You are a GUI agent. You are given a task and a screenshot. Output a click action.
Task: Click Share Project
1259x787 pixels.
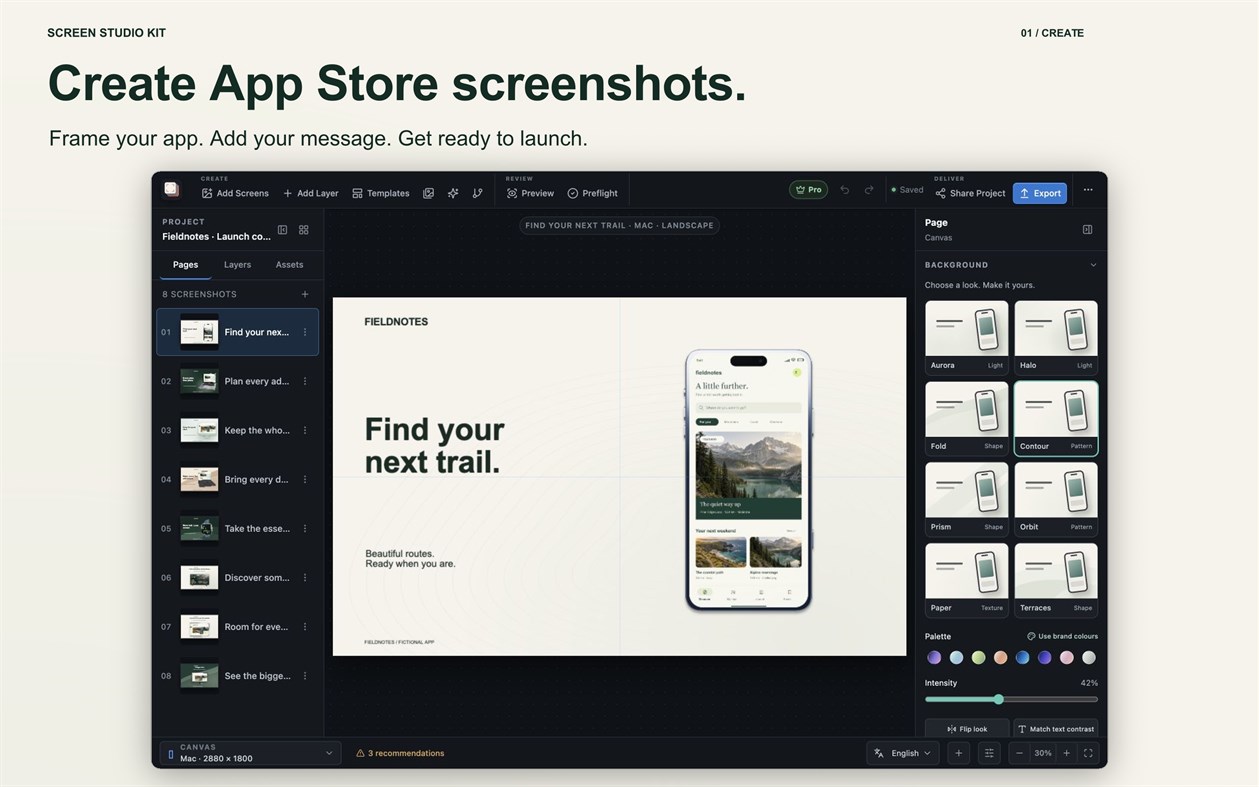(x=970, y=193)
